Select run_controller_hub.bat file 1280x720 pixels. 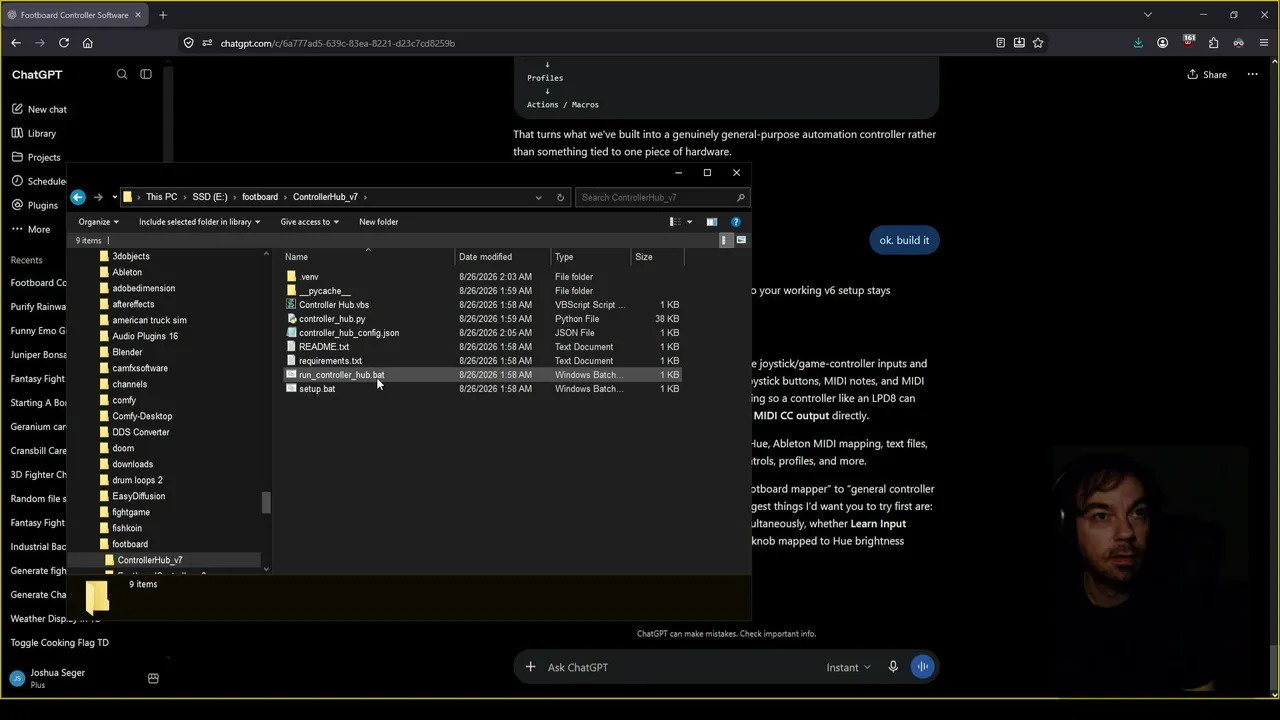[341, 375]
